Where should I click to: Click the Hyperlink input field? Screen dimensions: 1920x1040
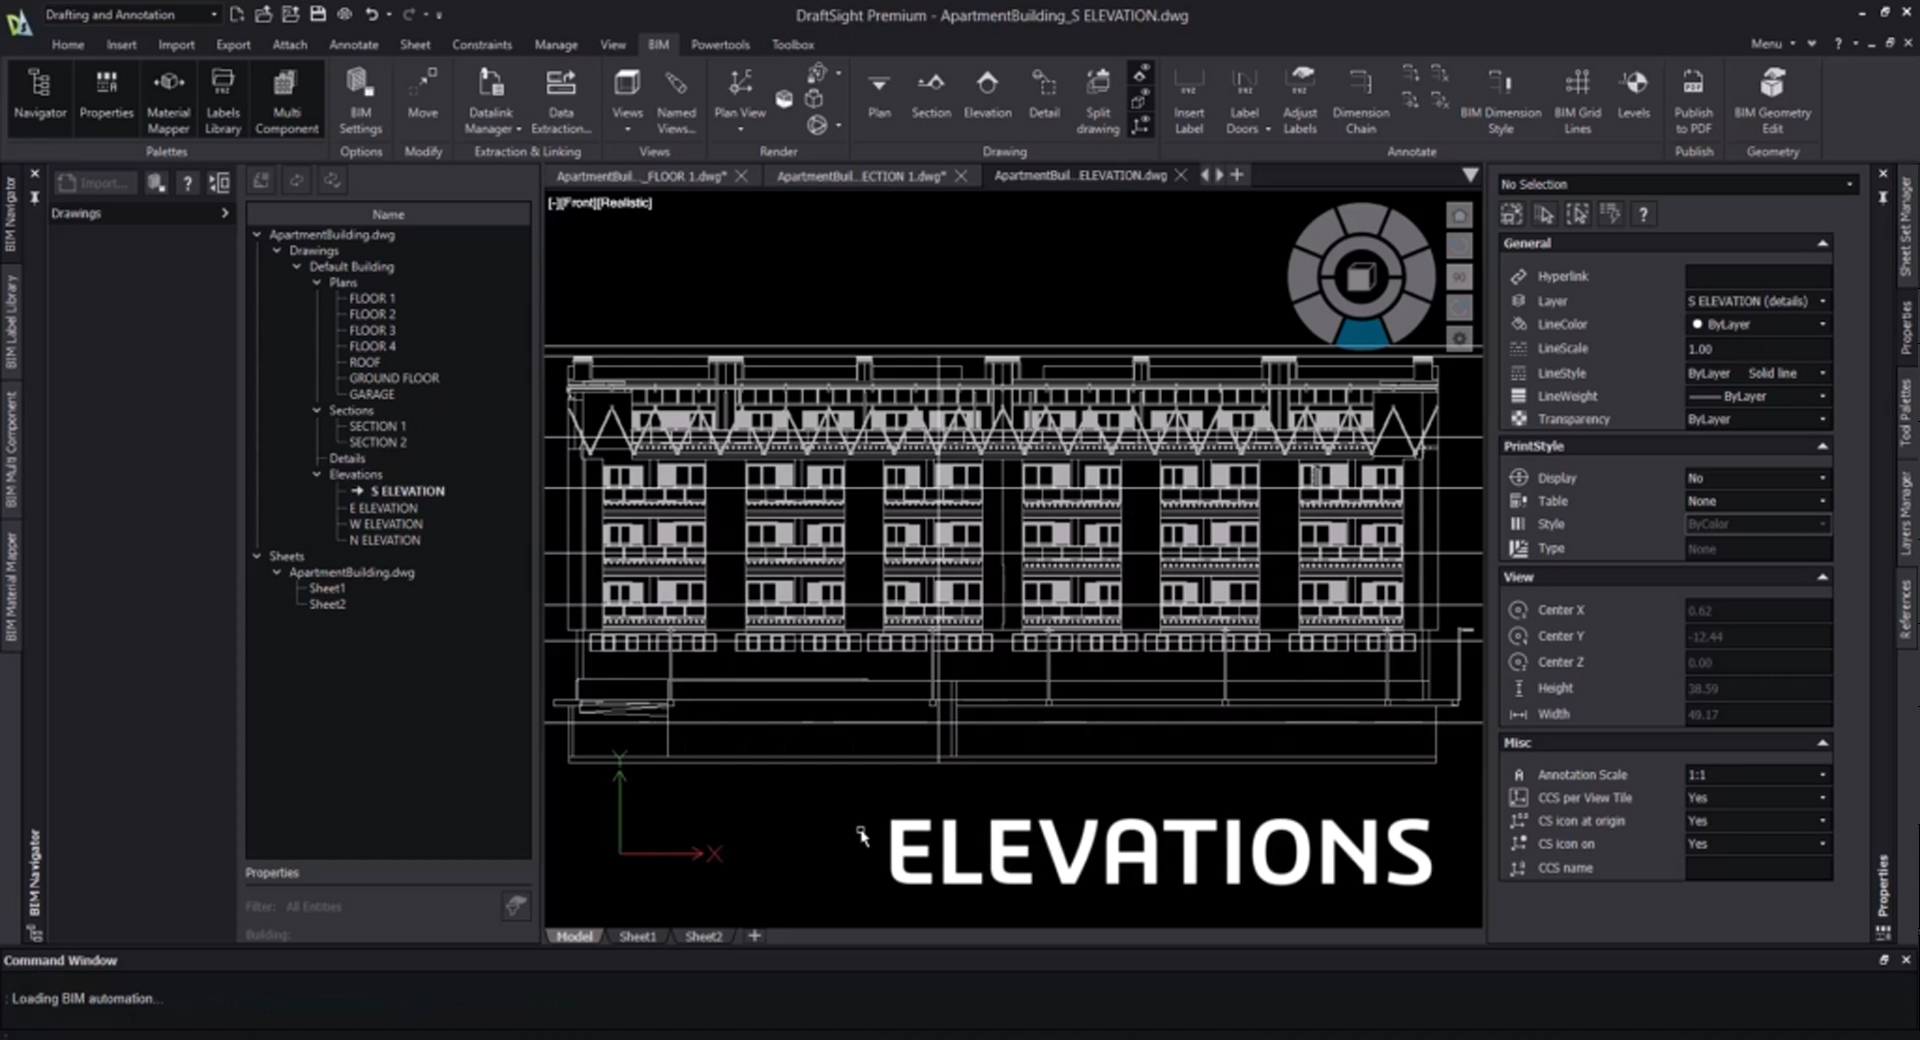point(1758,277)
